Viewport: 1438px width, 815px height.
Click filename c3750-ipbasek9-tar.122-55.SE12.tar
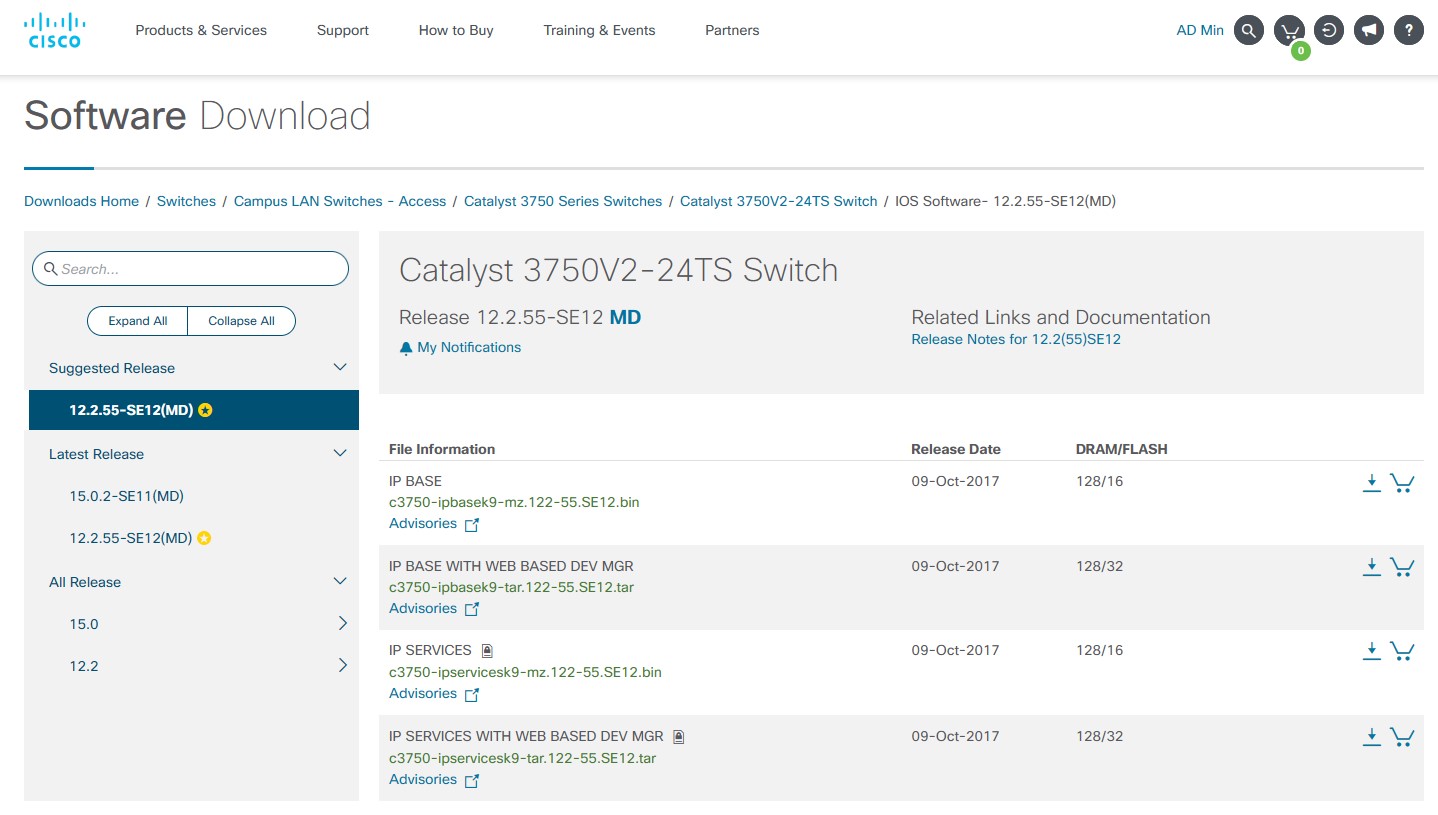tap(511, 587)
